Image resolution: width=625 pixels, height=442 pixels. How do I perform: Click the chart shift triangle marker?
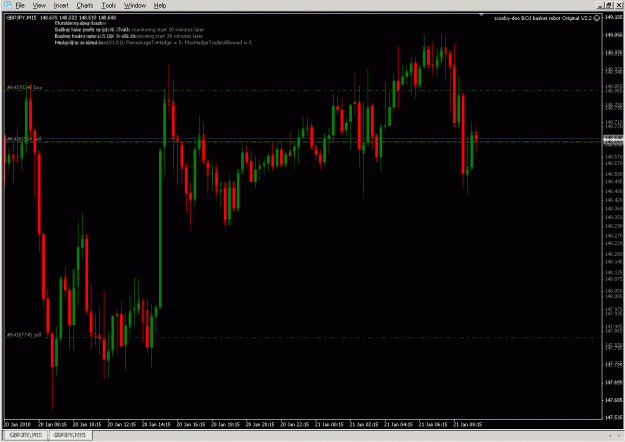pyautogui.click(x=482, y=15)
